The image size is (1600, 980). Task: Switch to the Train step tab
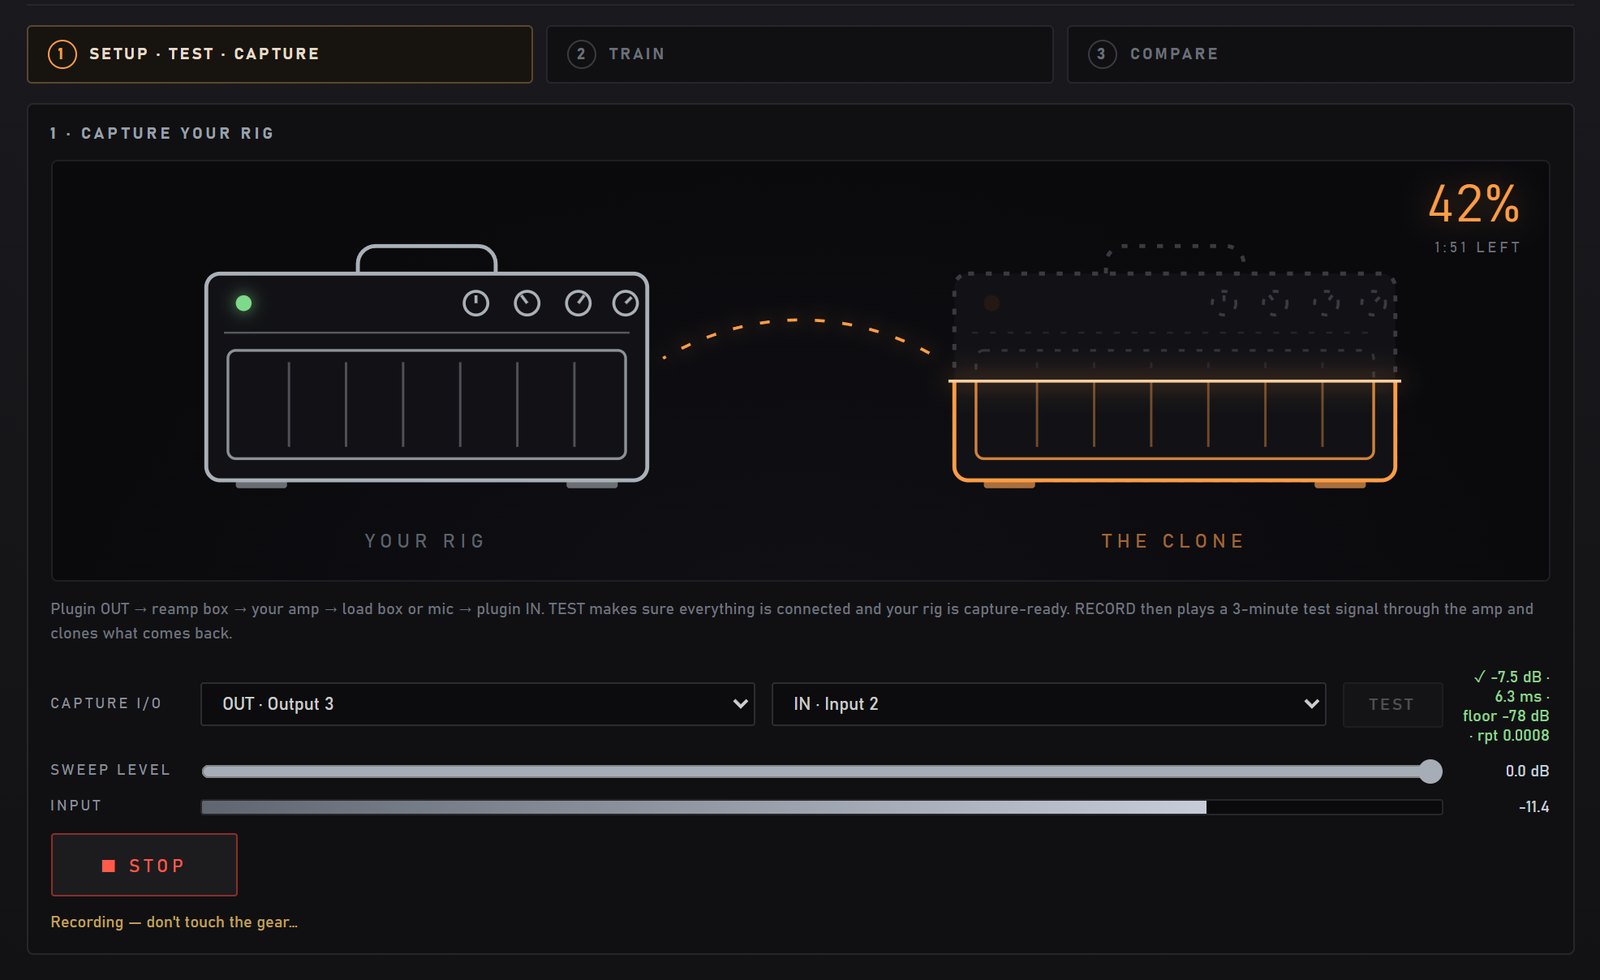pos(799,54)
